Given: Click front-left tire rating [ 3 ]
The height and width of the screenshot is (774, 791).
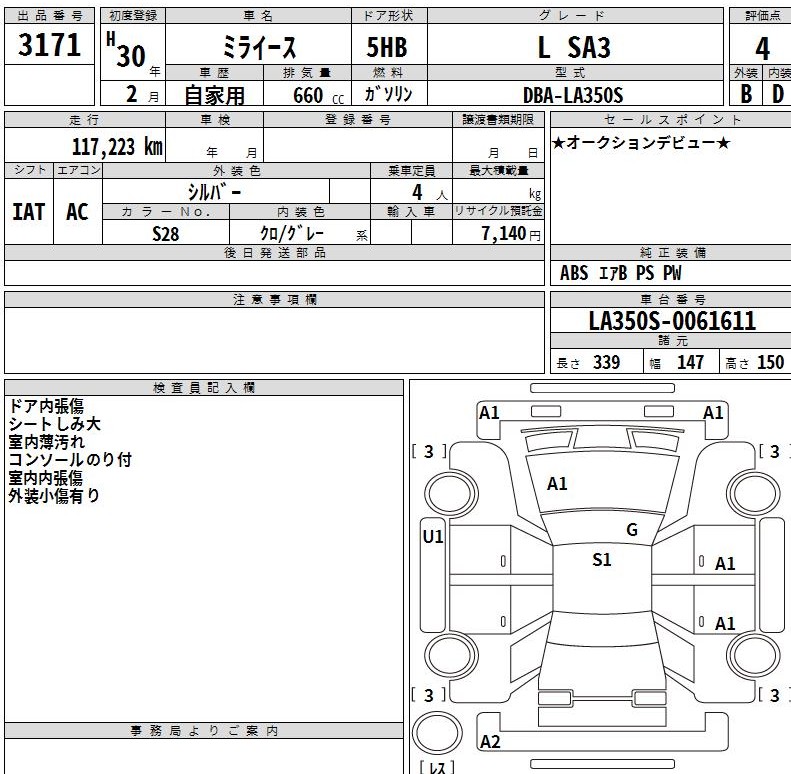Looking at the screenshot, I should click(x=429, y=451).
